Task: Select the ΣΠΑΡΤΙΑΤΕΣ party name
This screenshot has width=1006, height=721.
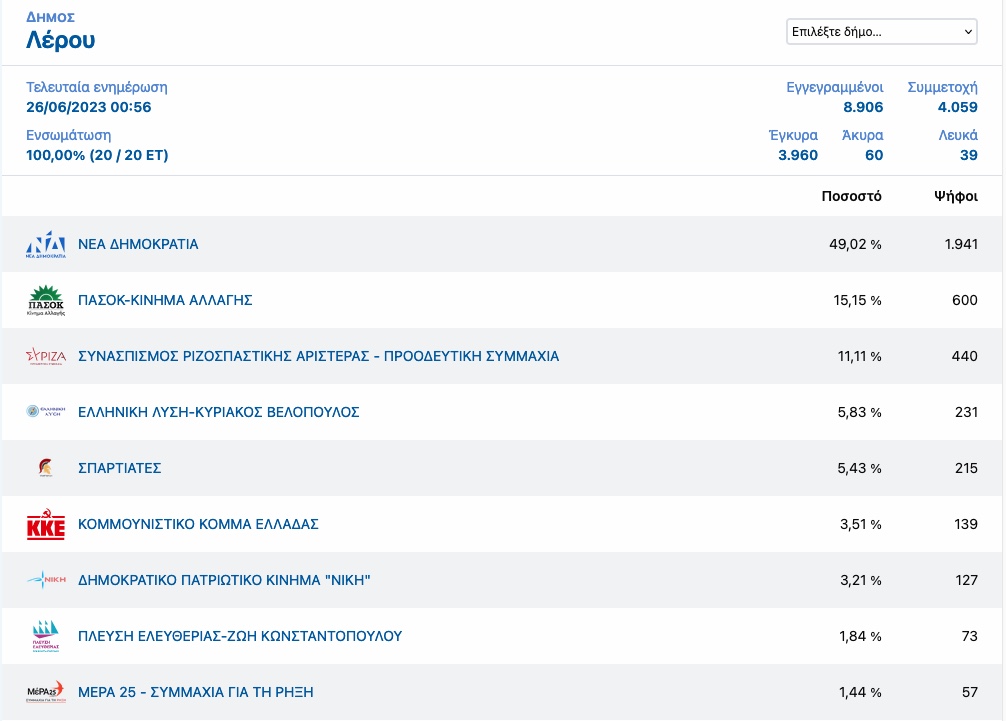Action: (119, 468)
